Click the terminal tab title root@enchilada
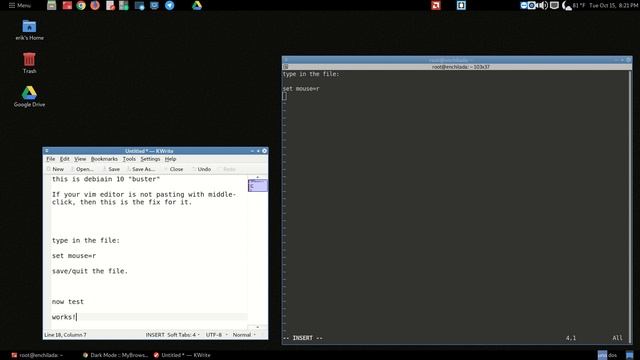The height and width of the screenshot is (360, 640). [x=461, y=67]
